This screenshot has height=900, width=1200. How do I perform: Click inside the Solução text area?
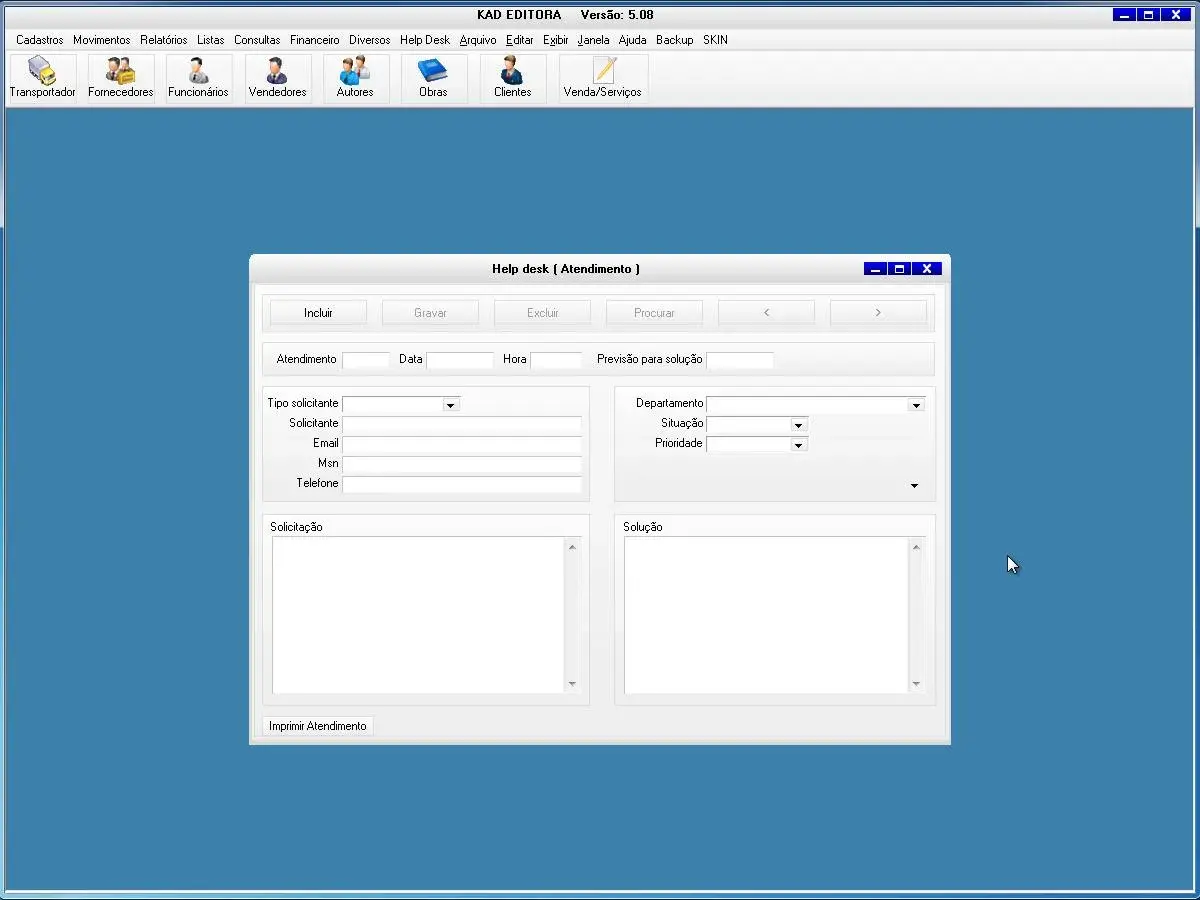pos(766,615)
